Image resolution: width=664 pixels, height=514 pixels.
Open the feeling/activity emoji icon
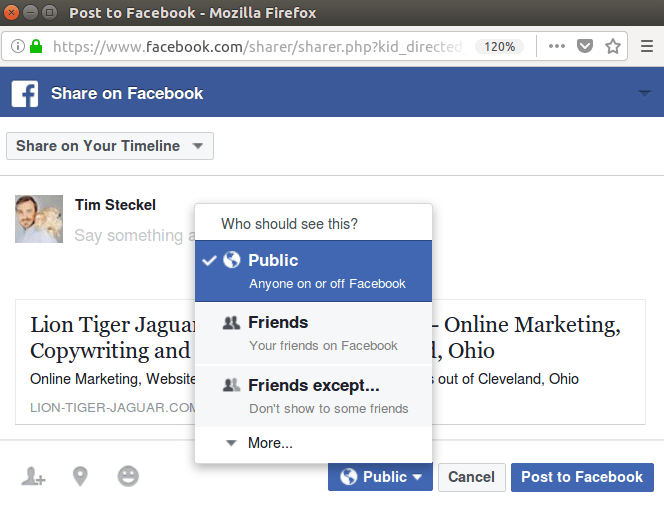pyautogui.click(x=128, y=476)
